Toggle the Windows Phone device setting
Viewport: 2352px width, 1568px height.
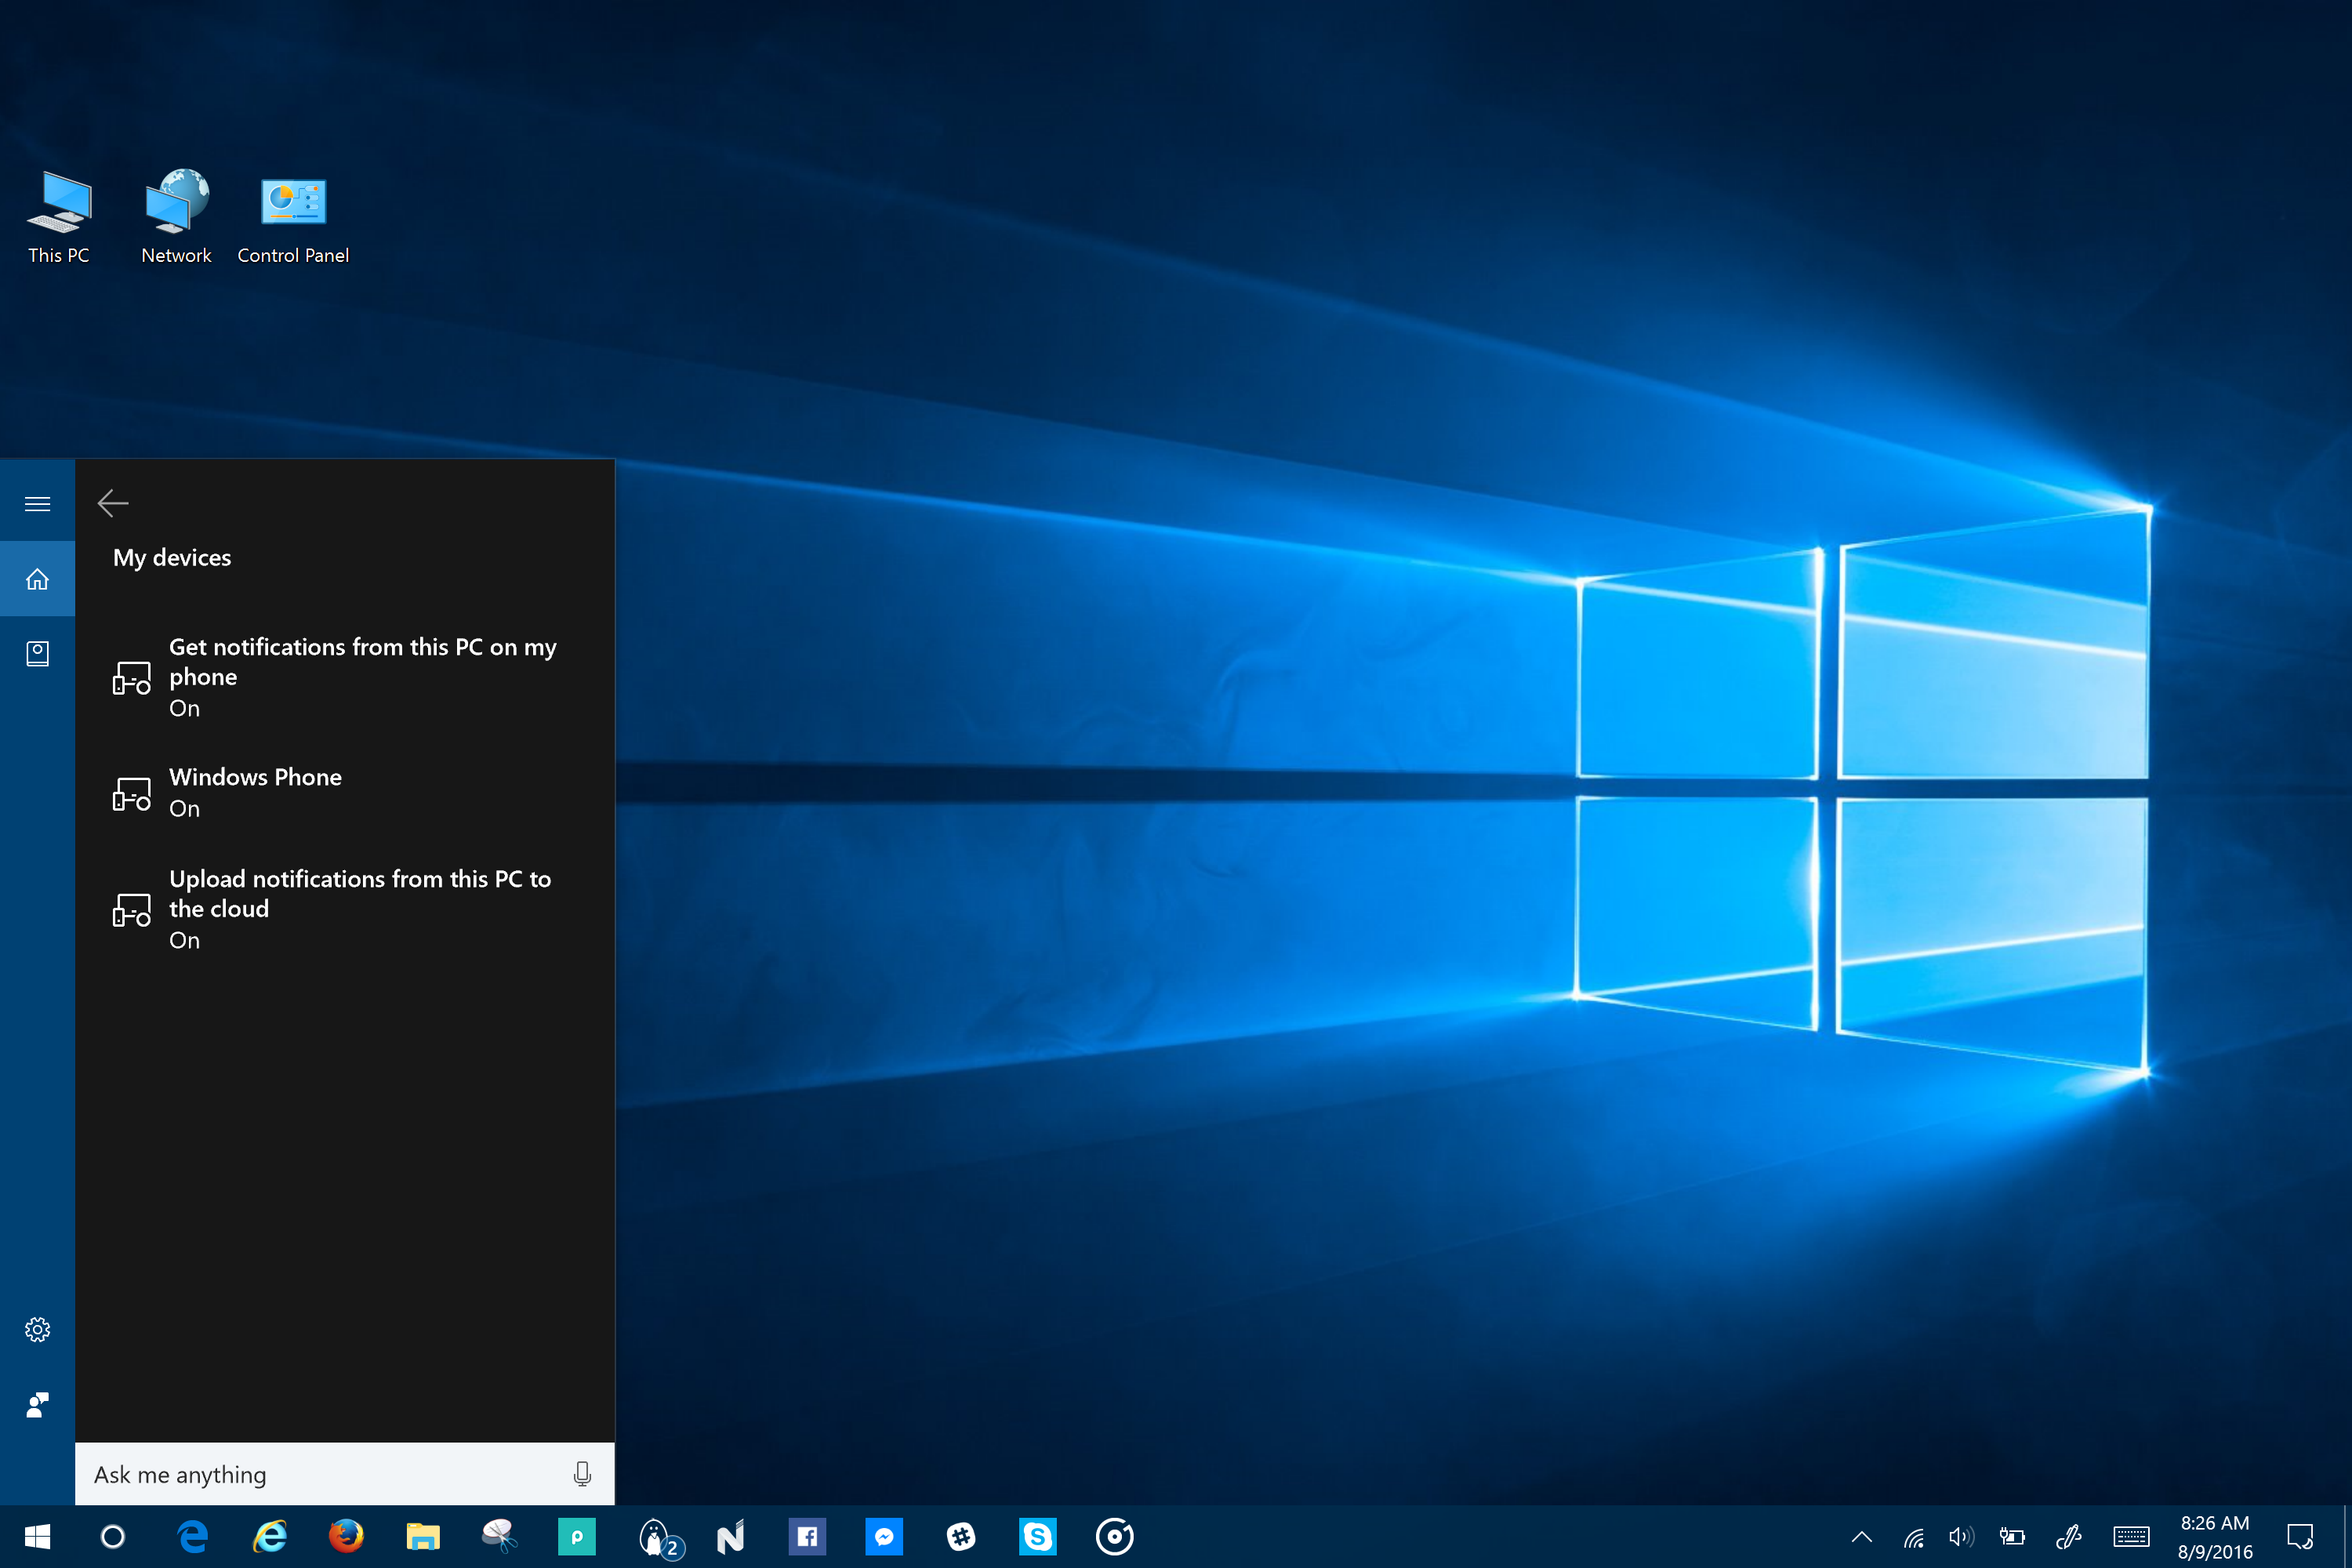pyautogui.click(x=255, y=792)
